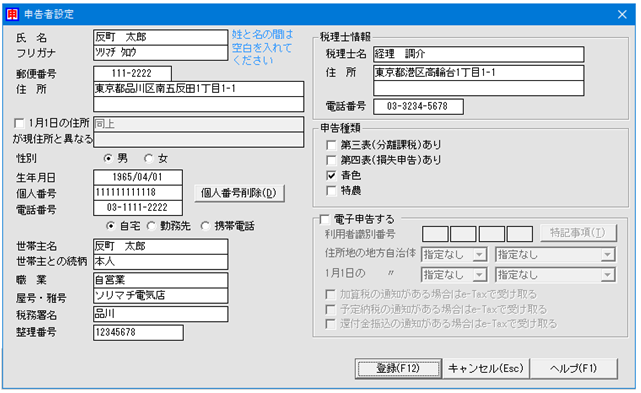Click the 世帯主名 input field
This screenshot has height=393, width=641.
tap(160, 247)
